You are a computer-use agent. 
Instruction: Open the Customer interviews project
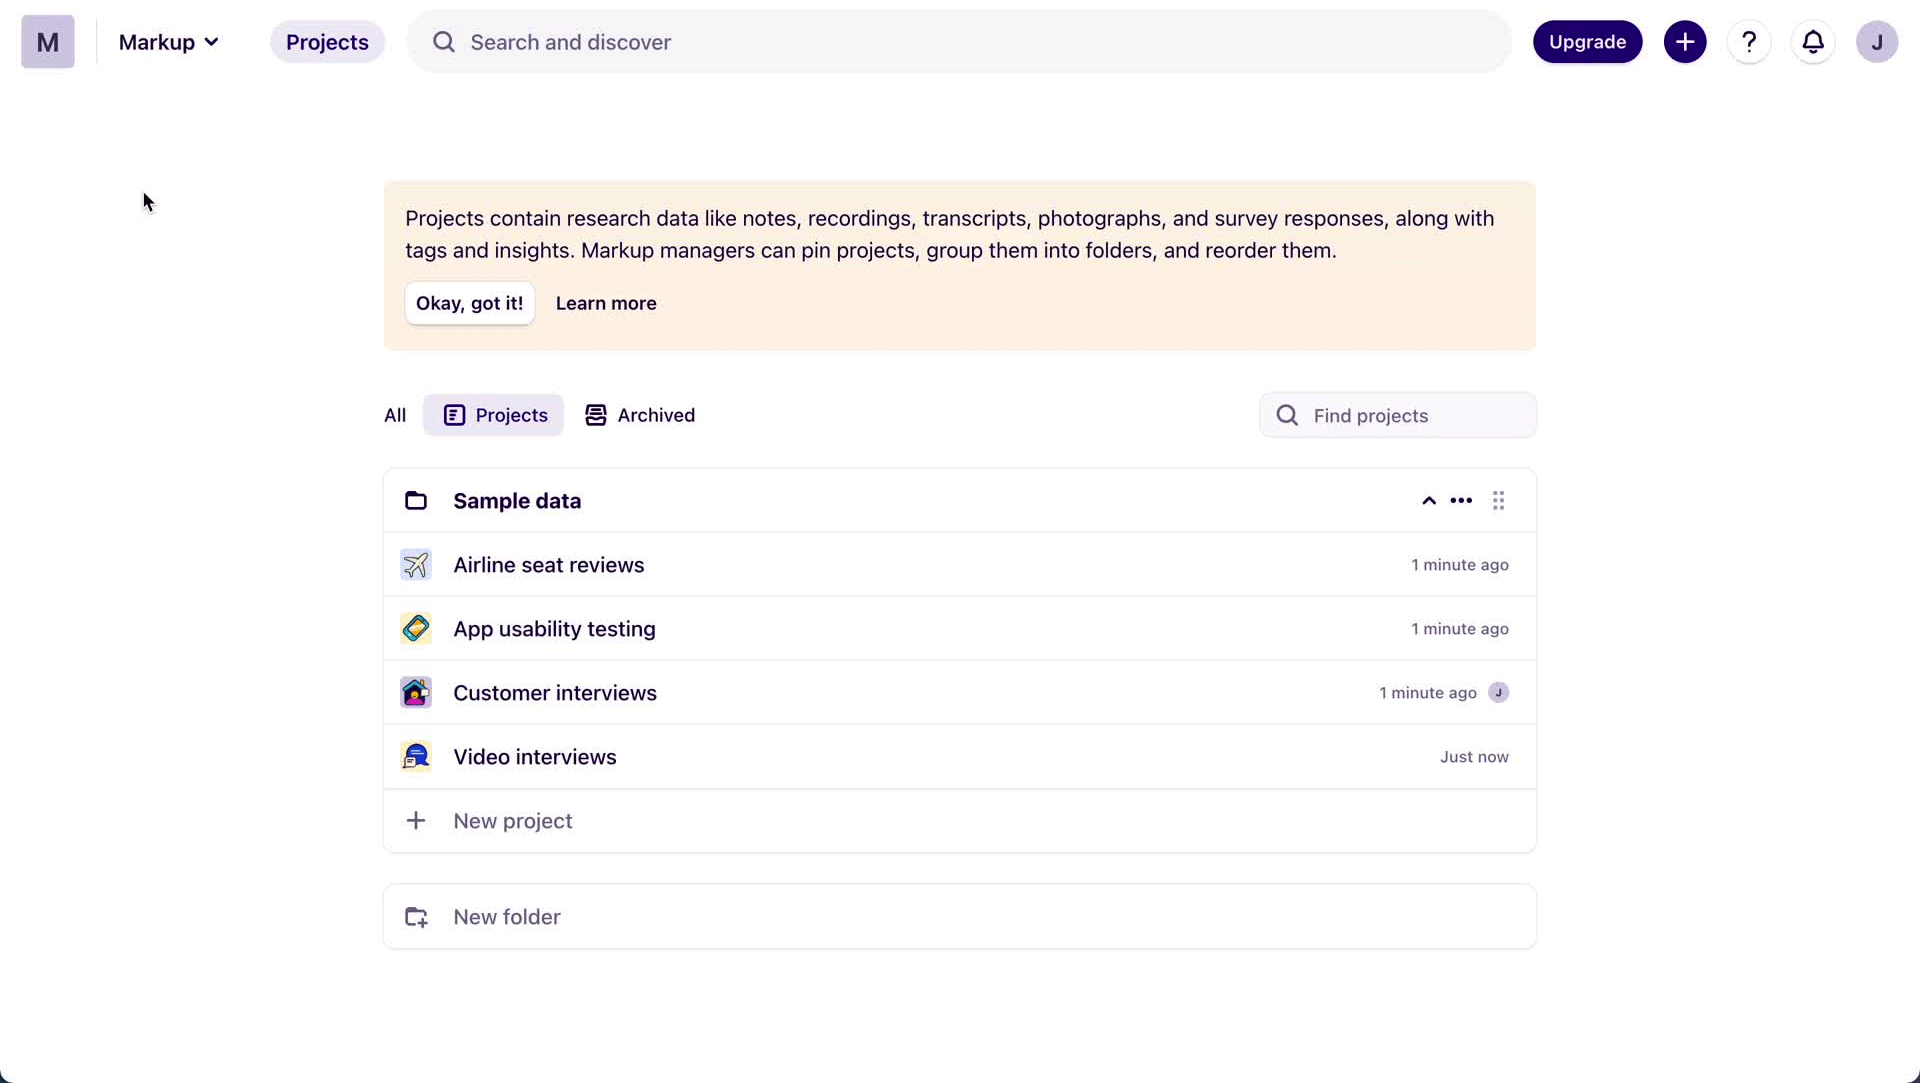555,693
